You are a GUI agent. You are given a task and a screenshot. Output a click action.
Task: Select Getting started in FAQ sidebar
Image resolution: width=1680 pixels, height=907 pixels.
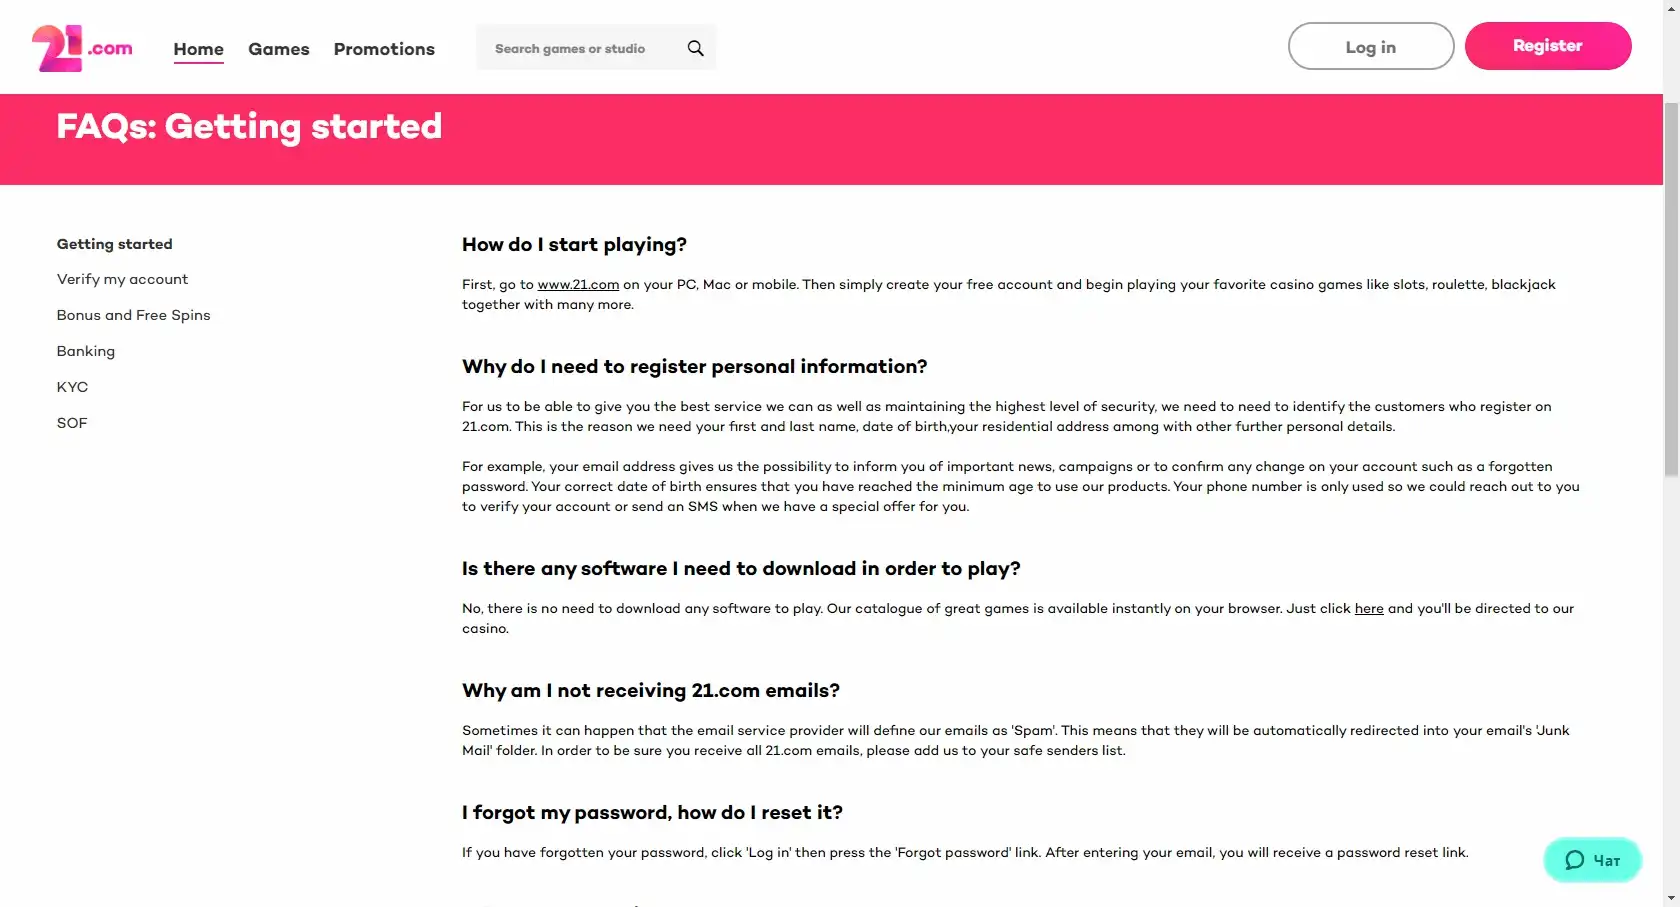(114, 244)
